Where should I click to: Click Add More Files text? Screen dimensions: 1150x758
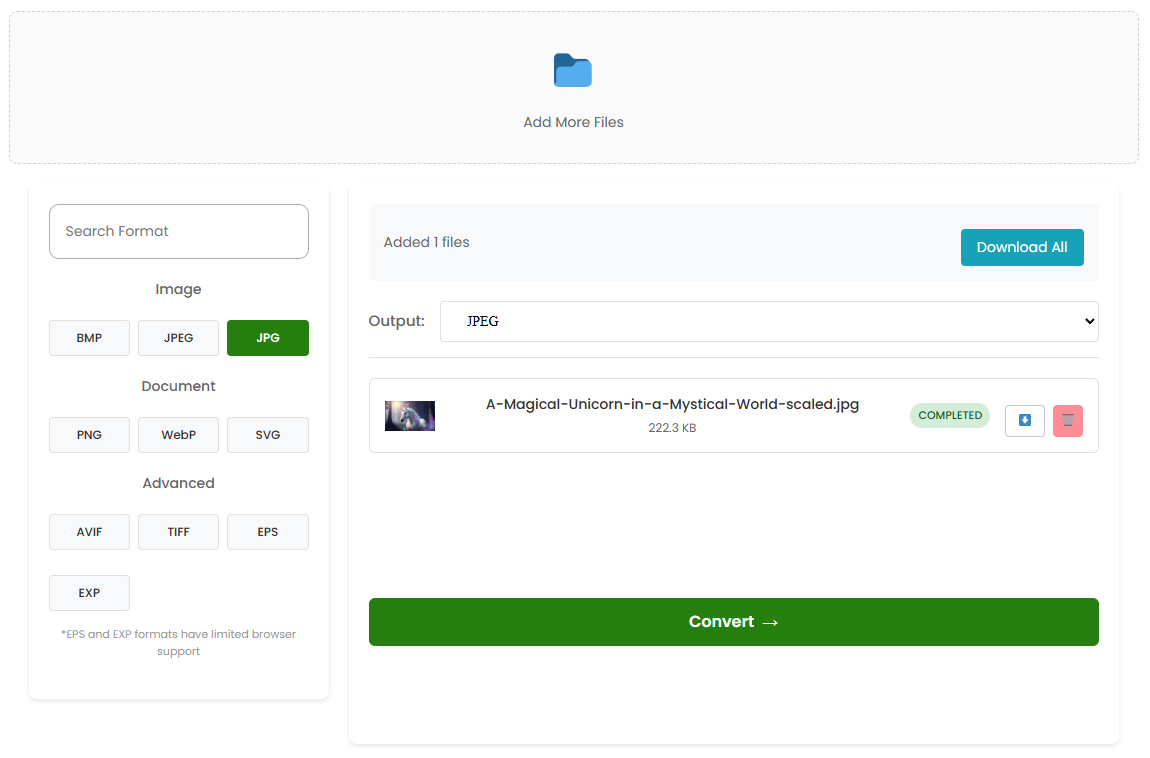573,122
